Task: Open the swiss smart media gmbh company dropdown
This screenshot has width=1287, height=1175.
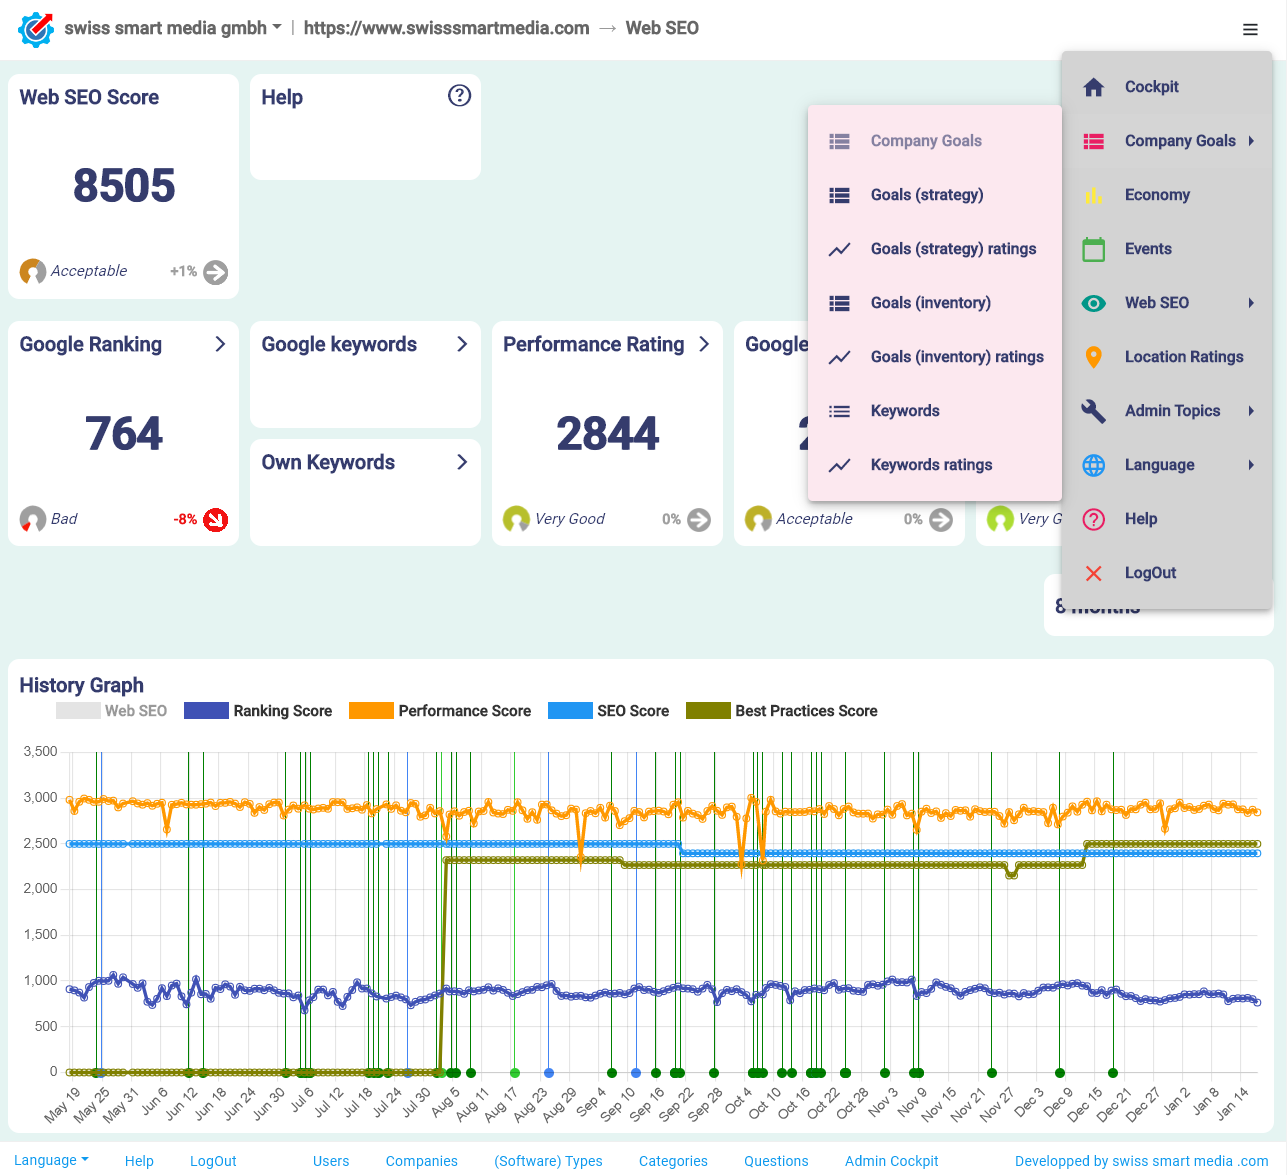Action: tap(173, 28)
